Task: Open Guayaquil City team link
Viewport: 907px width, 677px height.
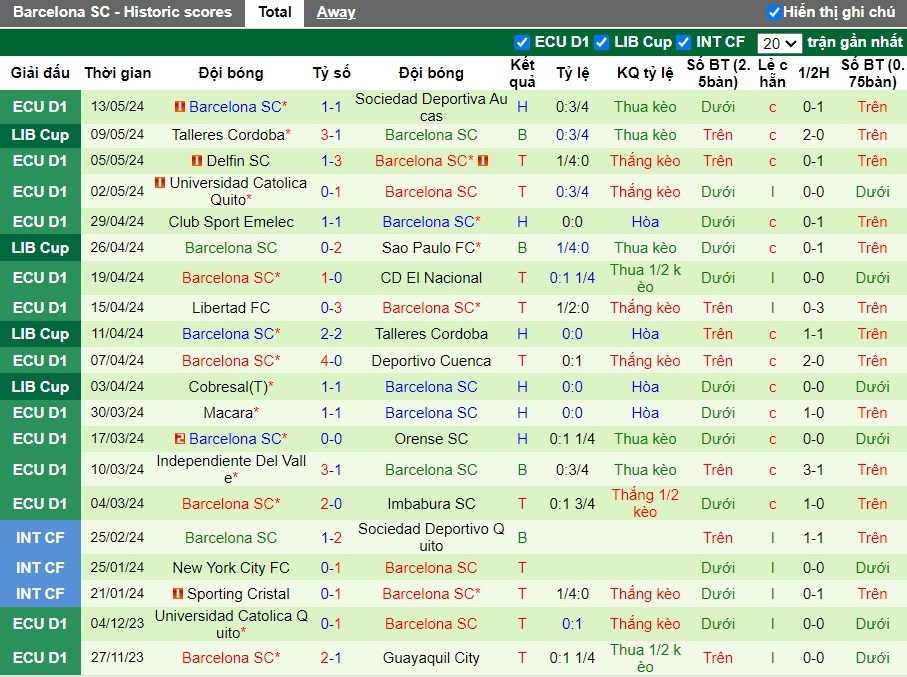Action: coord(431,658)
